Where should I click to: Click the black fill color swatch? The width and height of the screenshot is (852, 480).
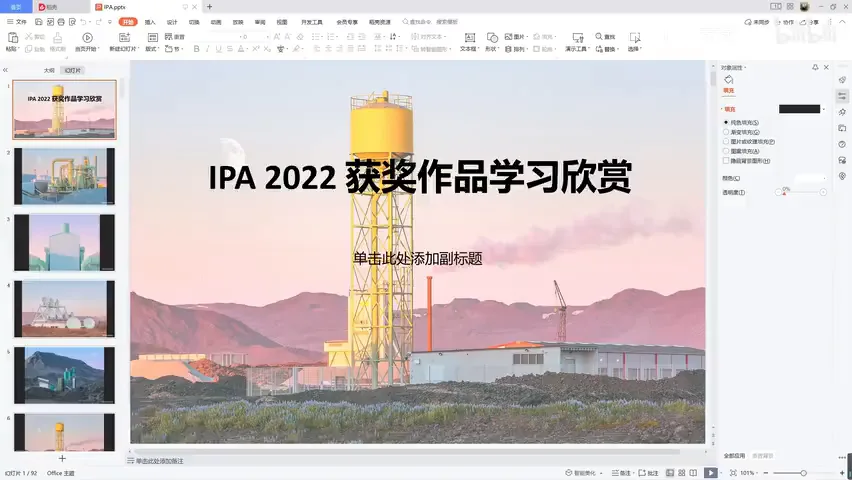[799, 109]
